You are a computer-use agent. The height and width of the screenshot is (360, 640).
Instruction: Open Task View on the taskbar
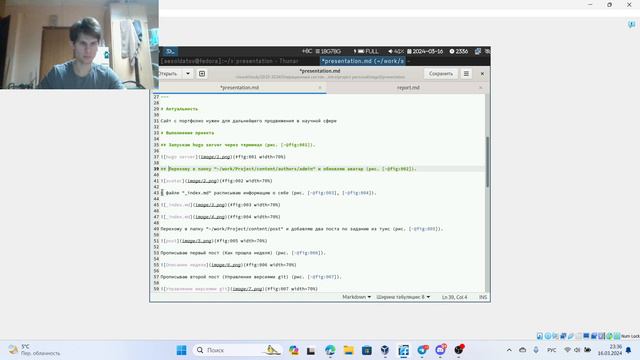point(311,350)
